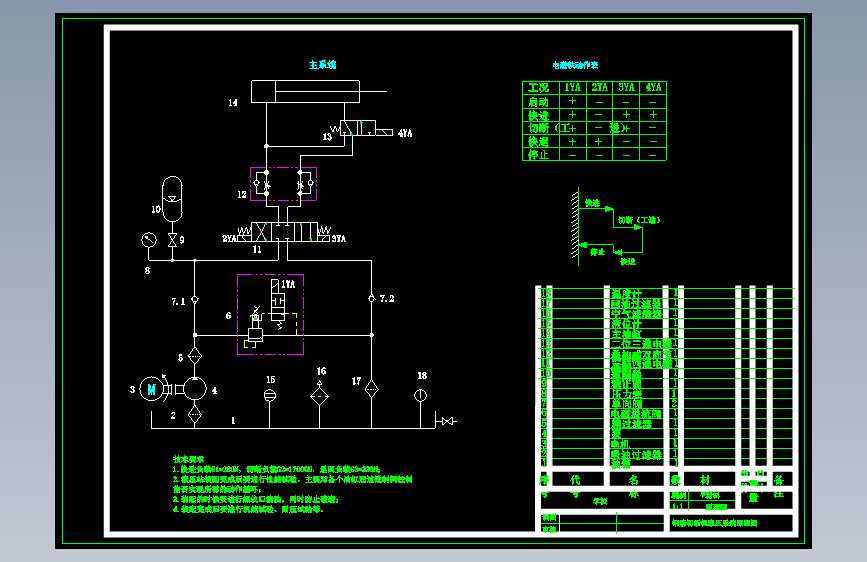Click the 电磁铁动作表 table title
The height and width of the screenshot is (562, 867).
click(575, 65)
